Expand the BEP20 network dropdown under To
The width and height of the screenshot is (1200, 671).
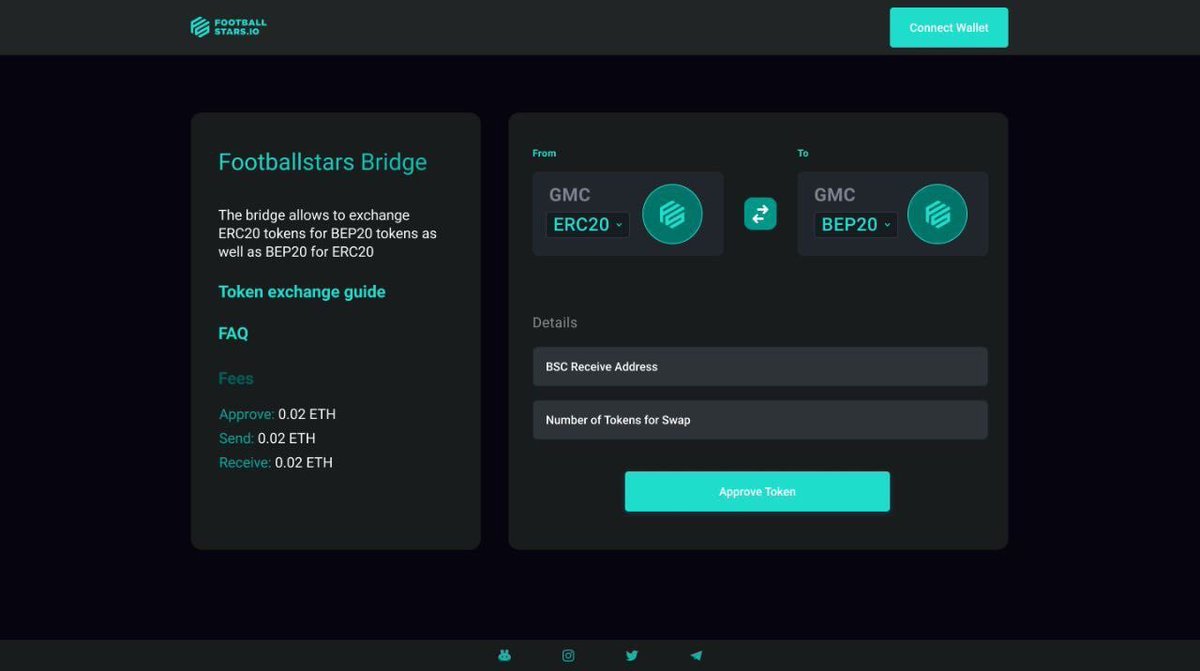(x=855, y=224)
